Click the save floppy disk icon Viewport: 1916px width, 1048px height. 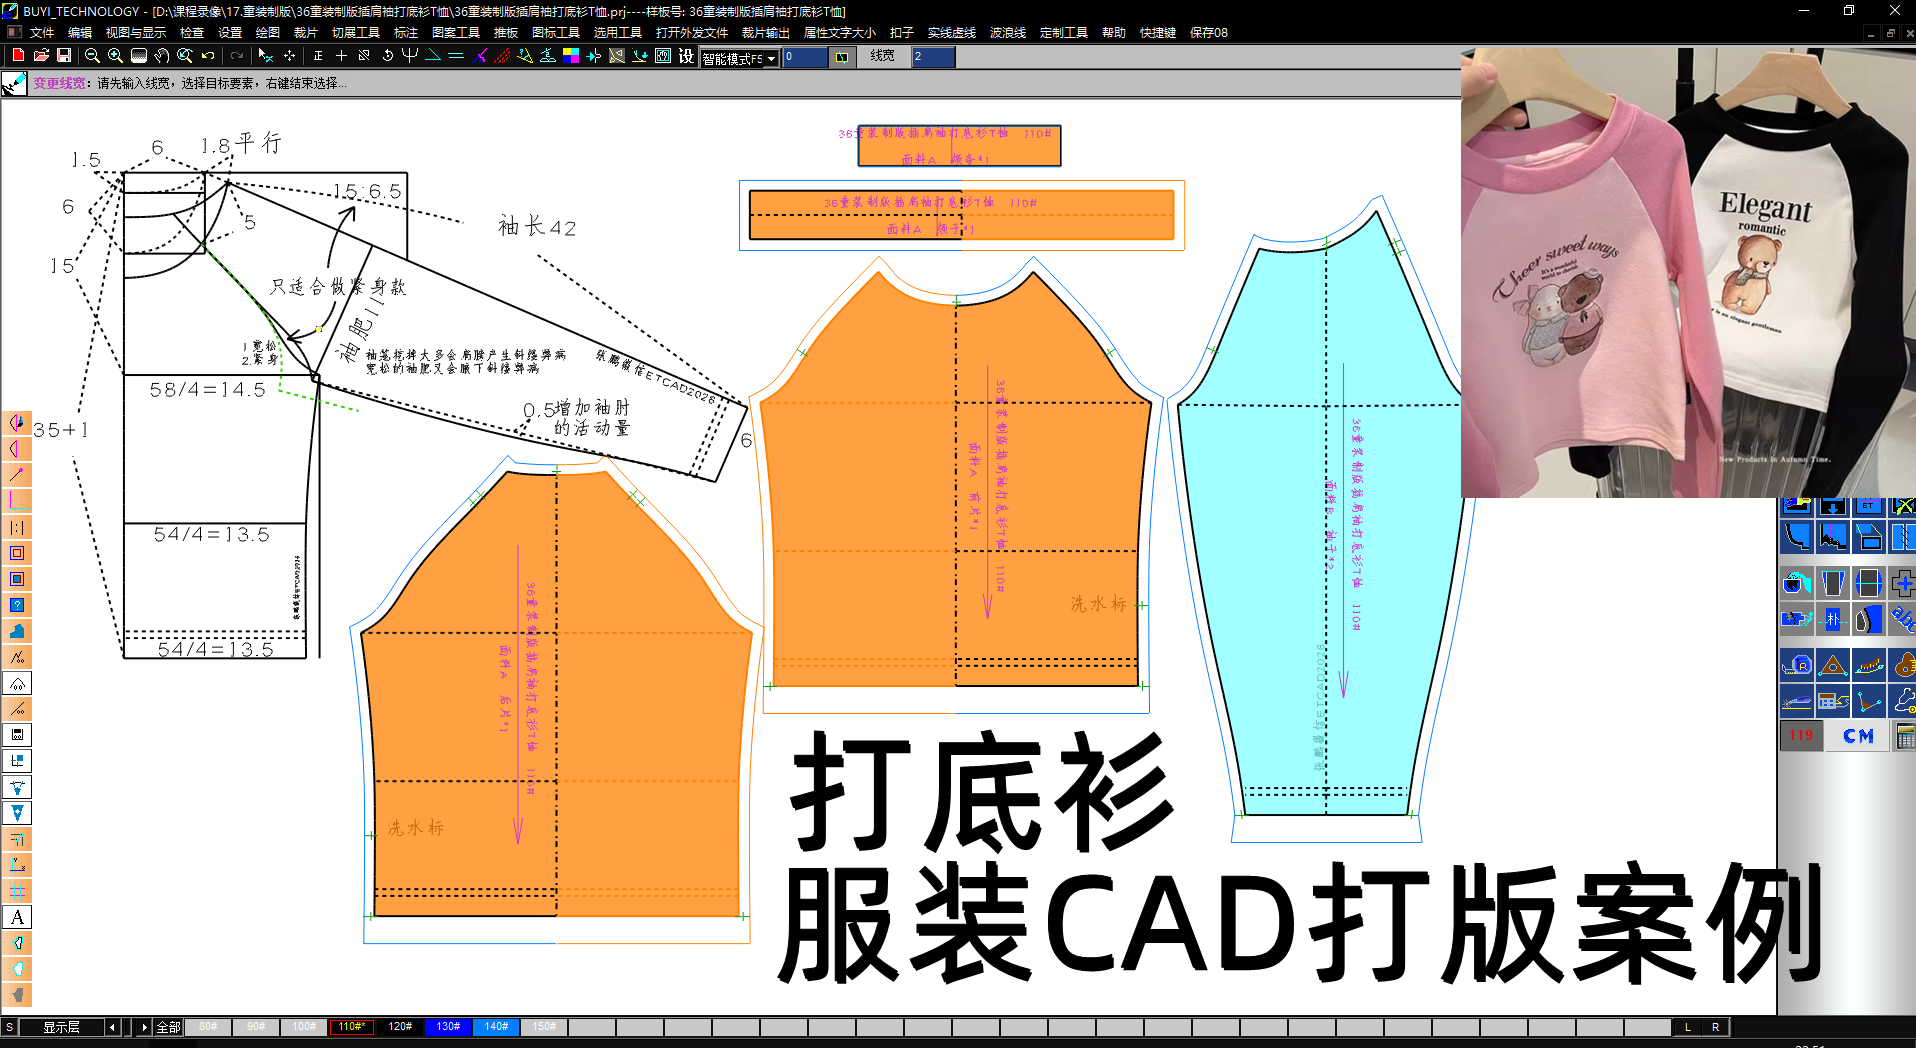click(64, 56)
